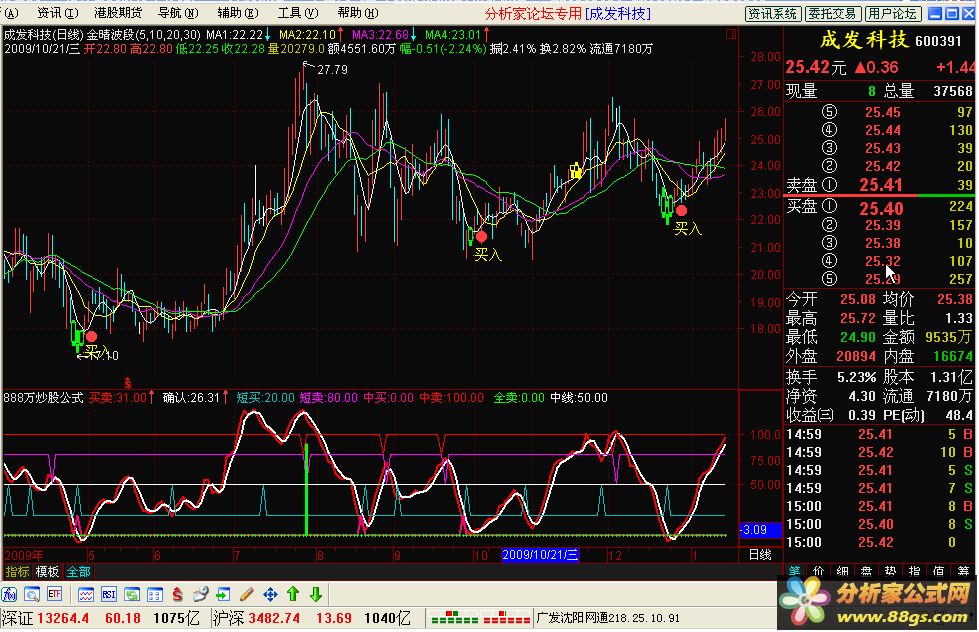Click the small square icon at chart corner
979x632 pixels.
[x=731, y=34]
